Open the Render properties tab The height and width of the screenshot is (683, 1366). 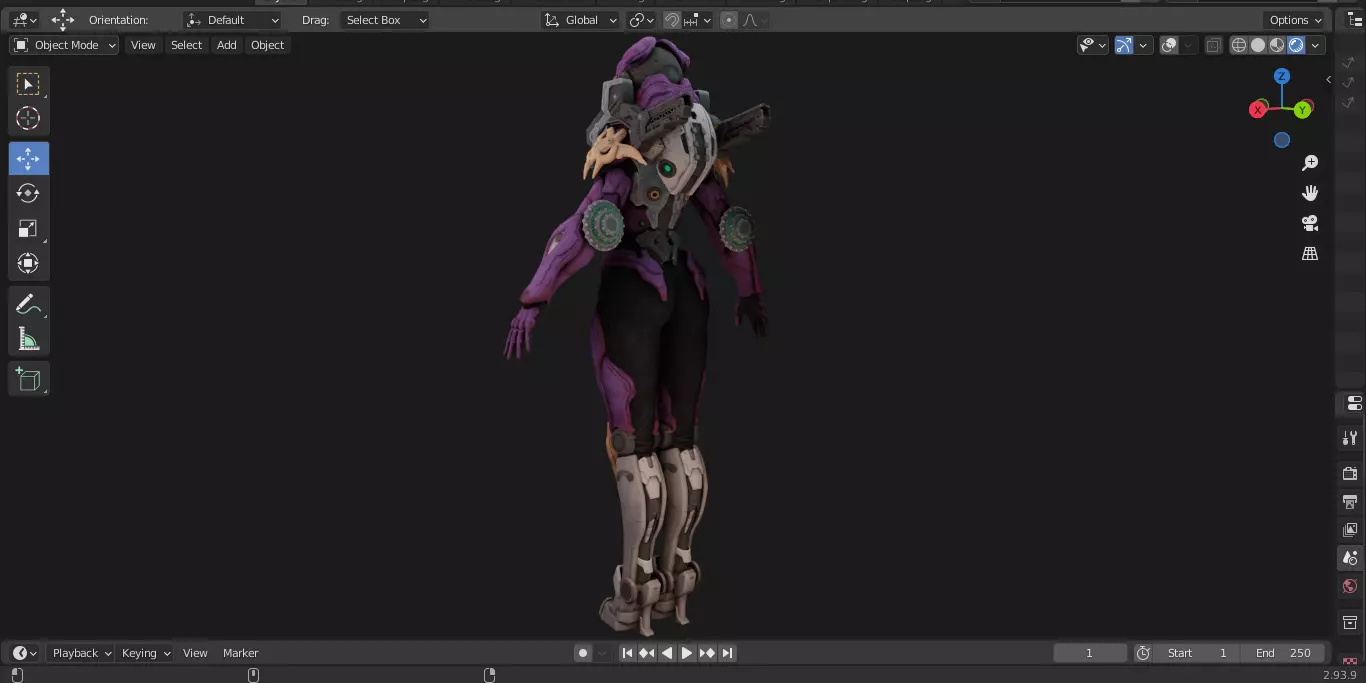(1350, 473)
